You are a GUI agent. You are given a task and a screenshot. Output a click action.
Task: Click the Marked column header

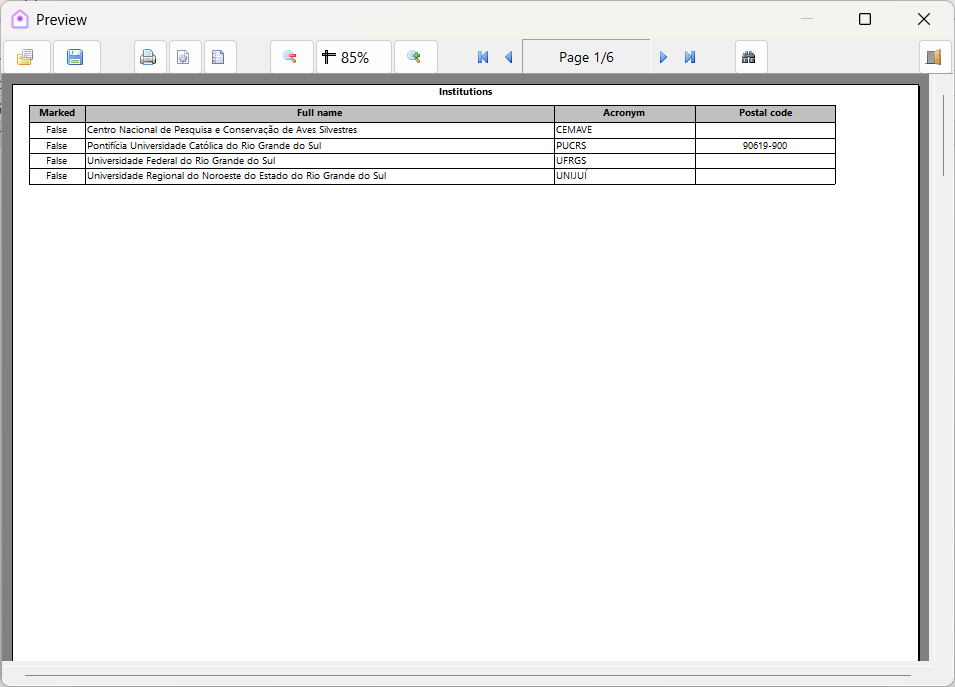coord(57,113)
